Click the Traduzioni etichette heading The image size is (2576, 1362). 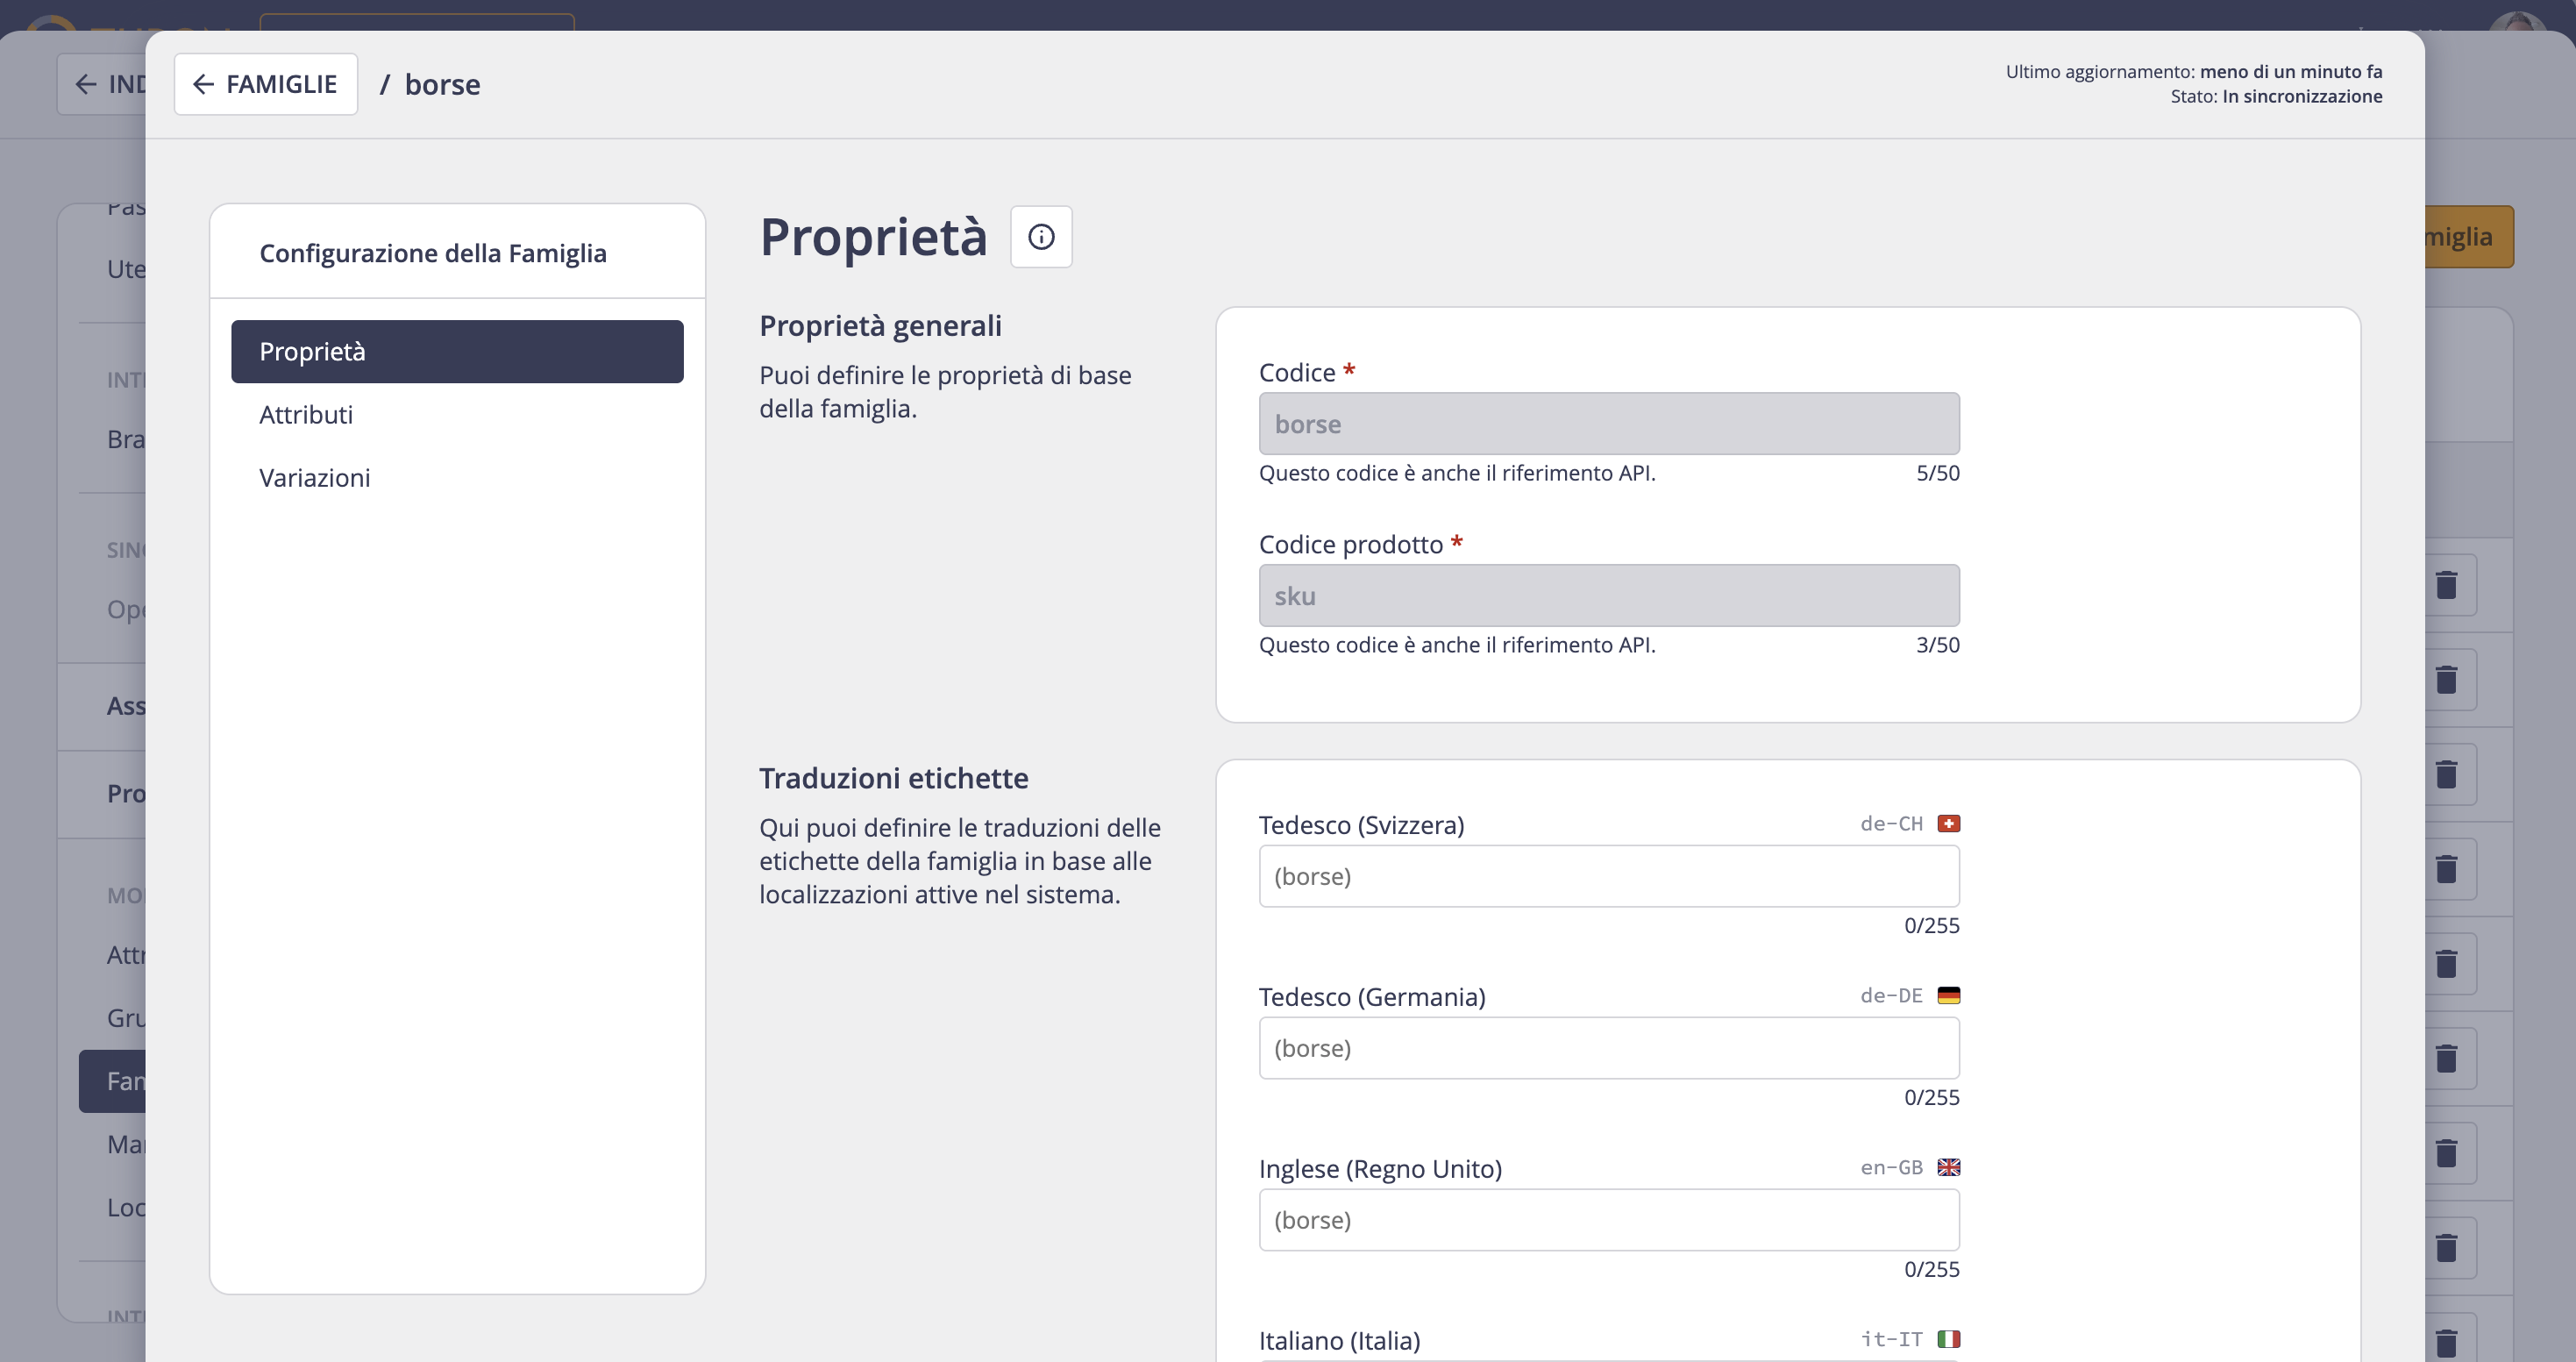pyautogui.click(x=893, y=778)
